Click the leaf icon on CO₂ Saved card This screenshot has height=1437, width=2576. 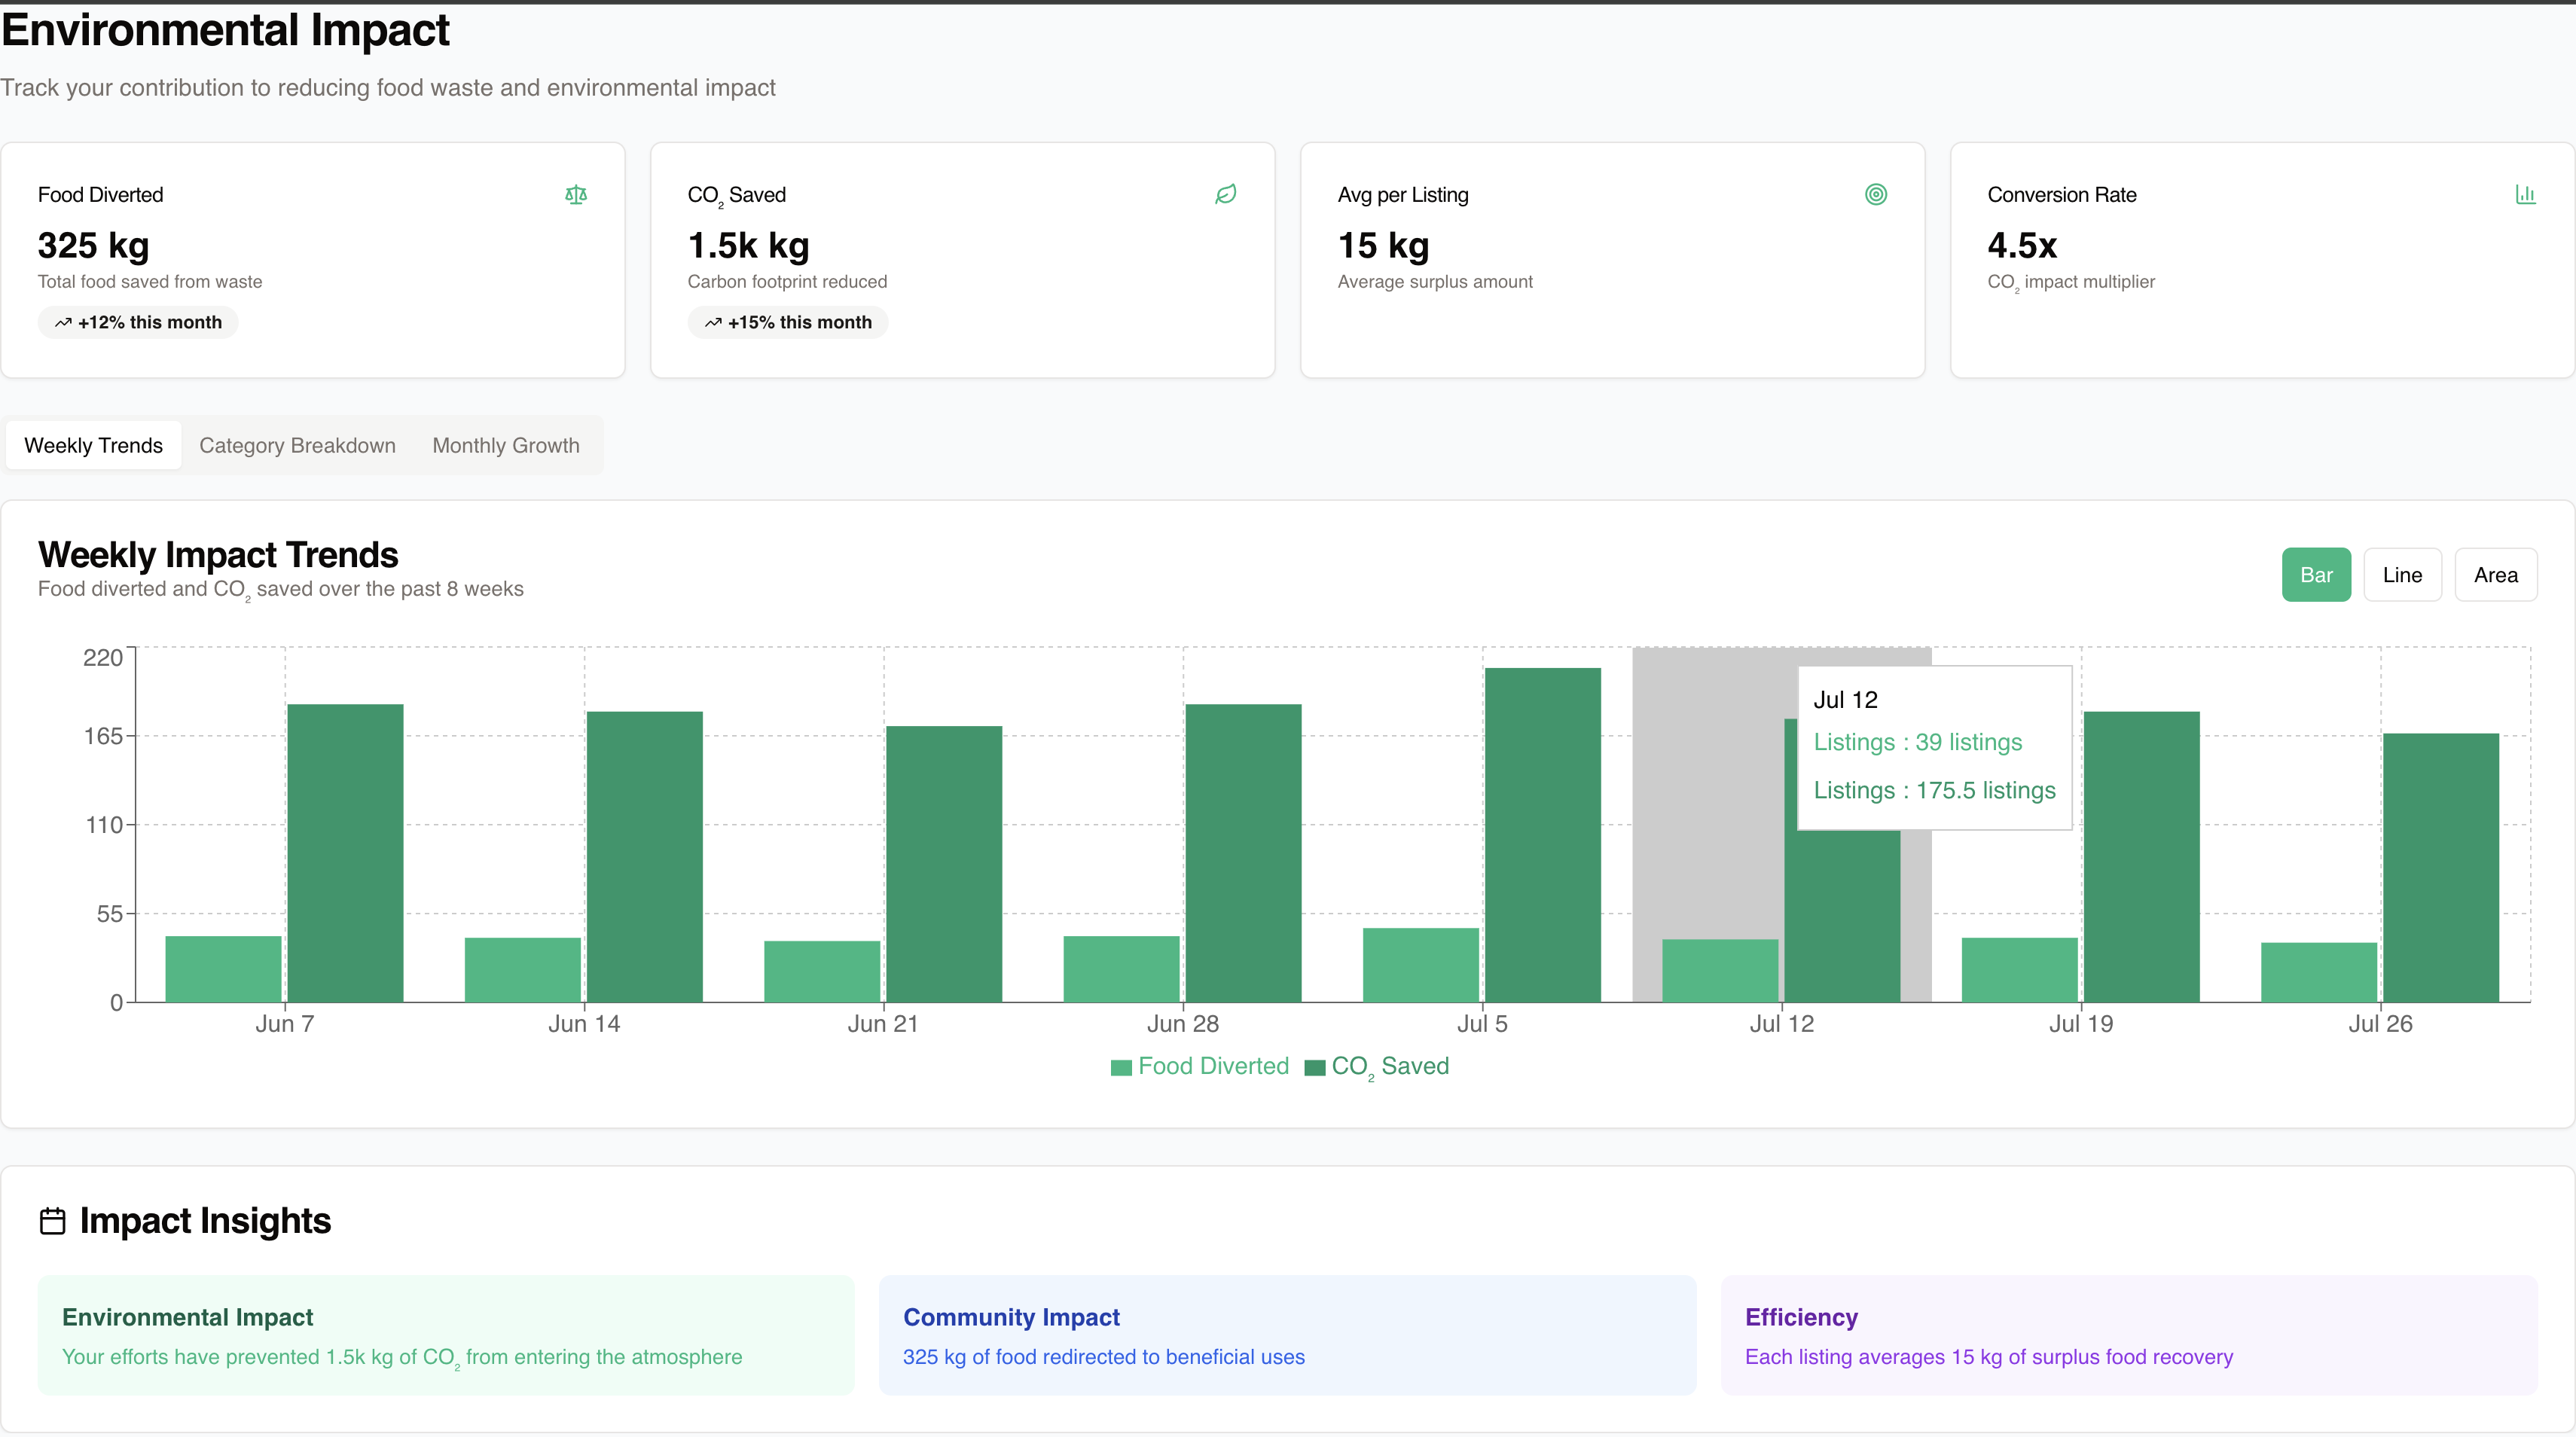(1225, 194)
